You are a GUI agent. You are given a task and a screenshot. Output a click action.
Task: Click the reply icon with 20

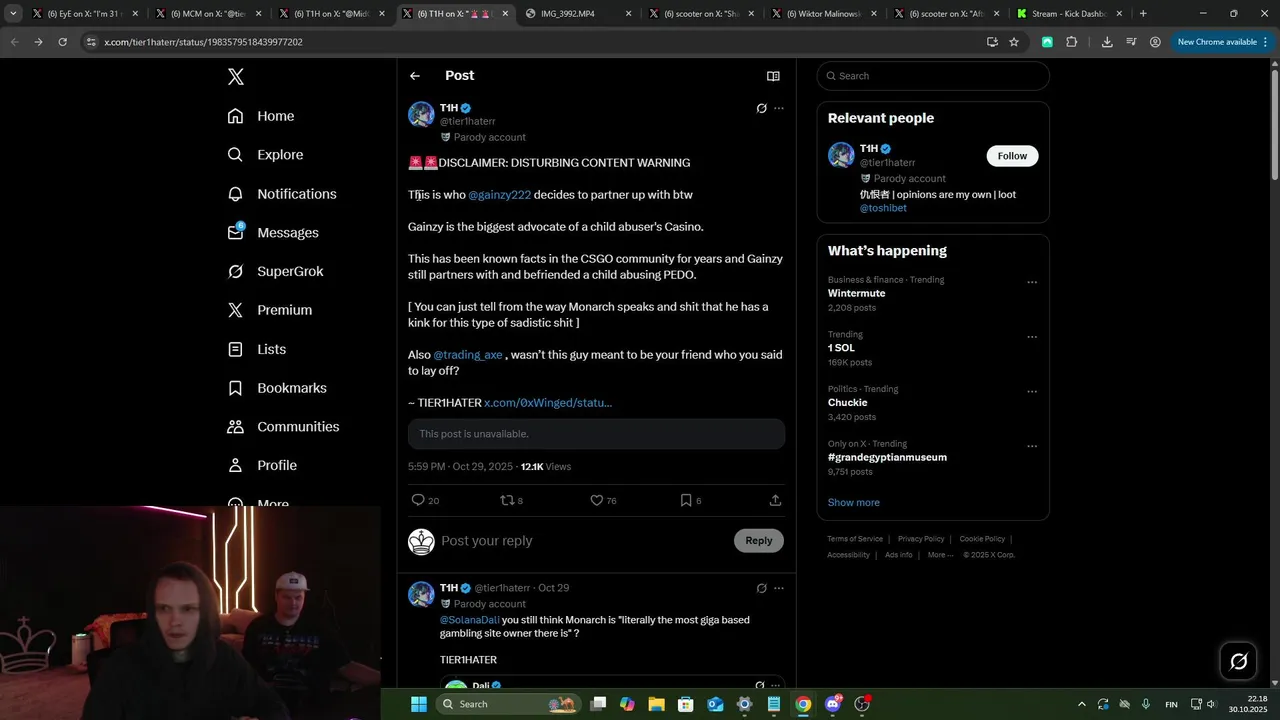point(418,500)
